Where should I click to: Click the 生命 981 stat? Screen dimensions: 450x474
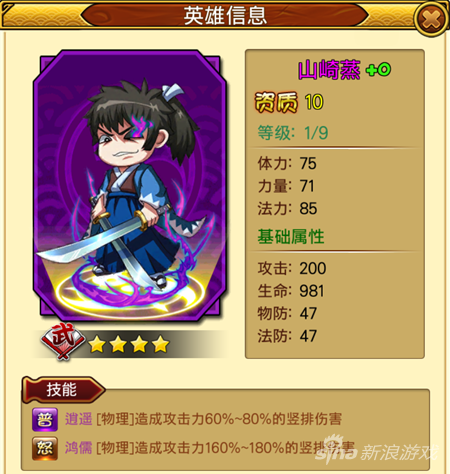coord(291,291)
